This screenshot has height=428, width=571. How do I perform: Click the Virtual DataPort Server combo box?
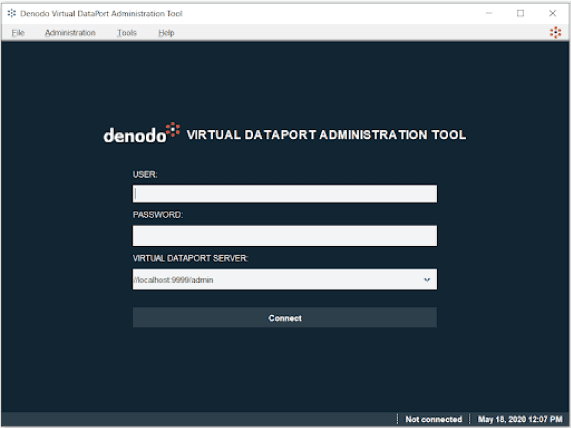point(285,279)
